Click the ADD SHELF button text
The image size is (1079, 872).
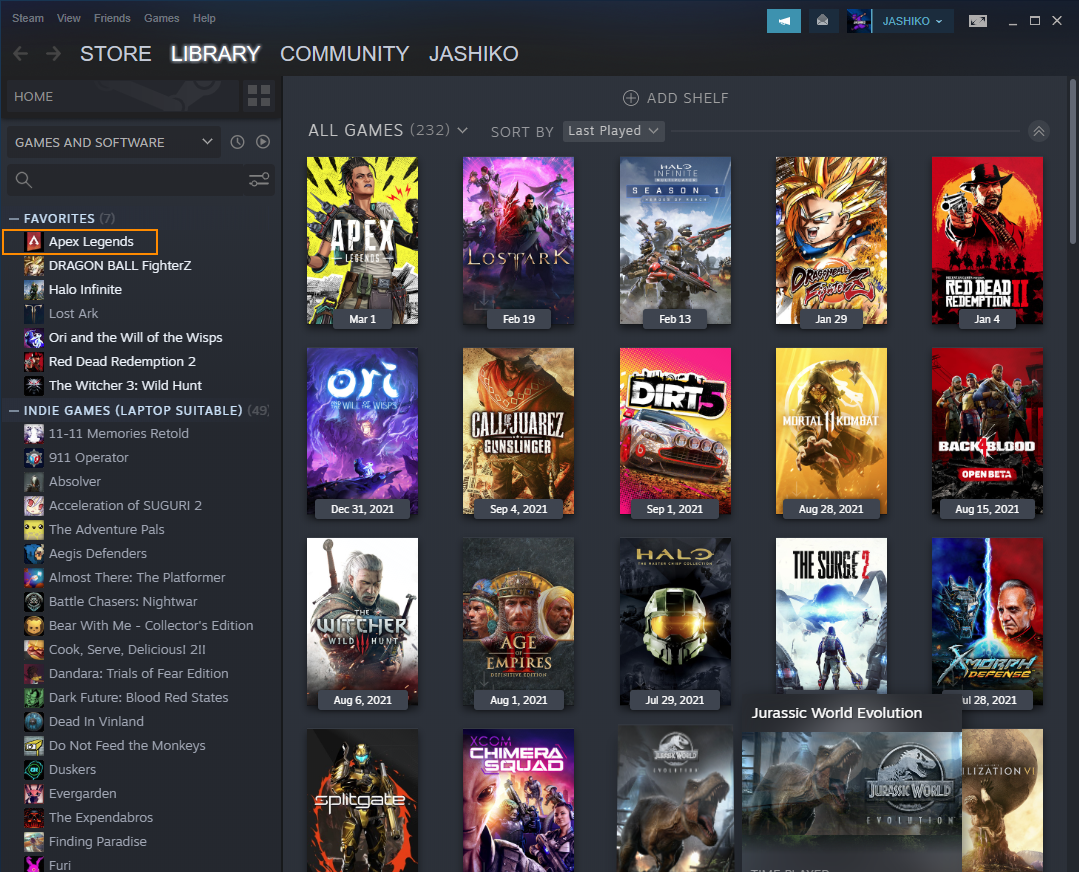[x=687, y=98]
